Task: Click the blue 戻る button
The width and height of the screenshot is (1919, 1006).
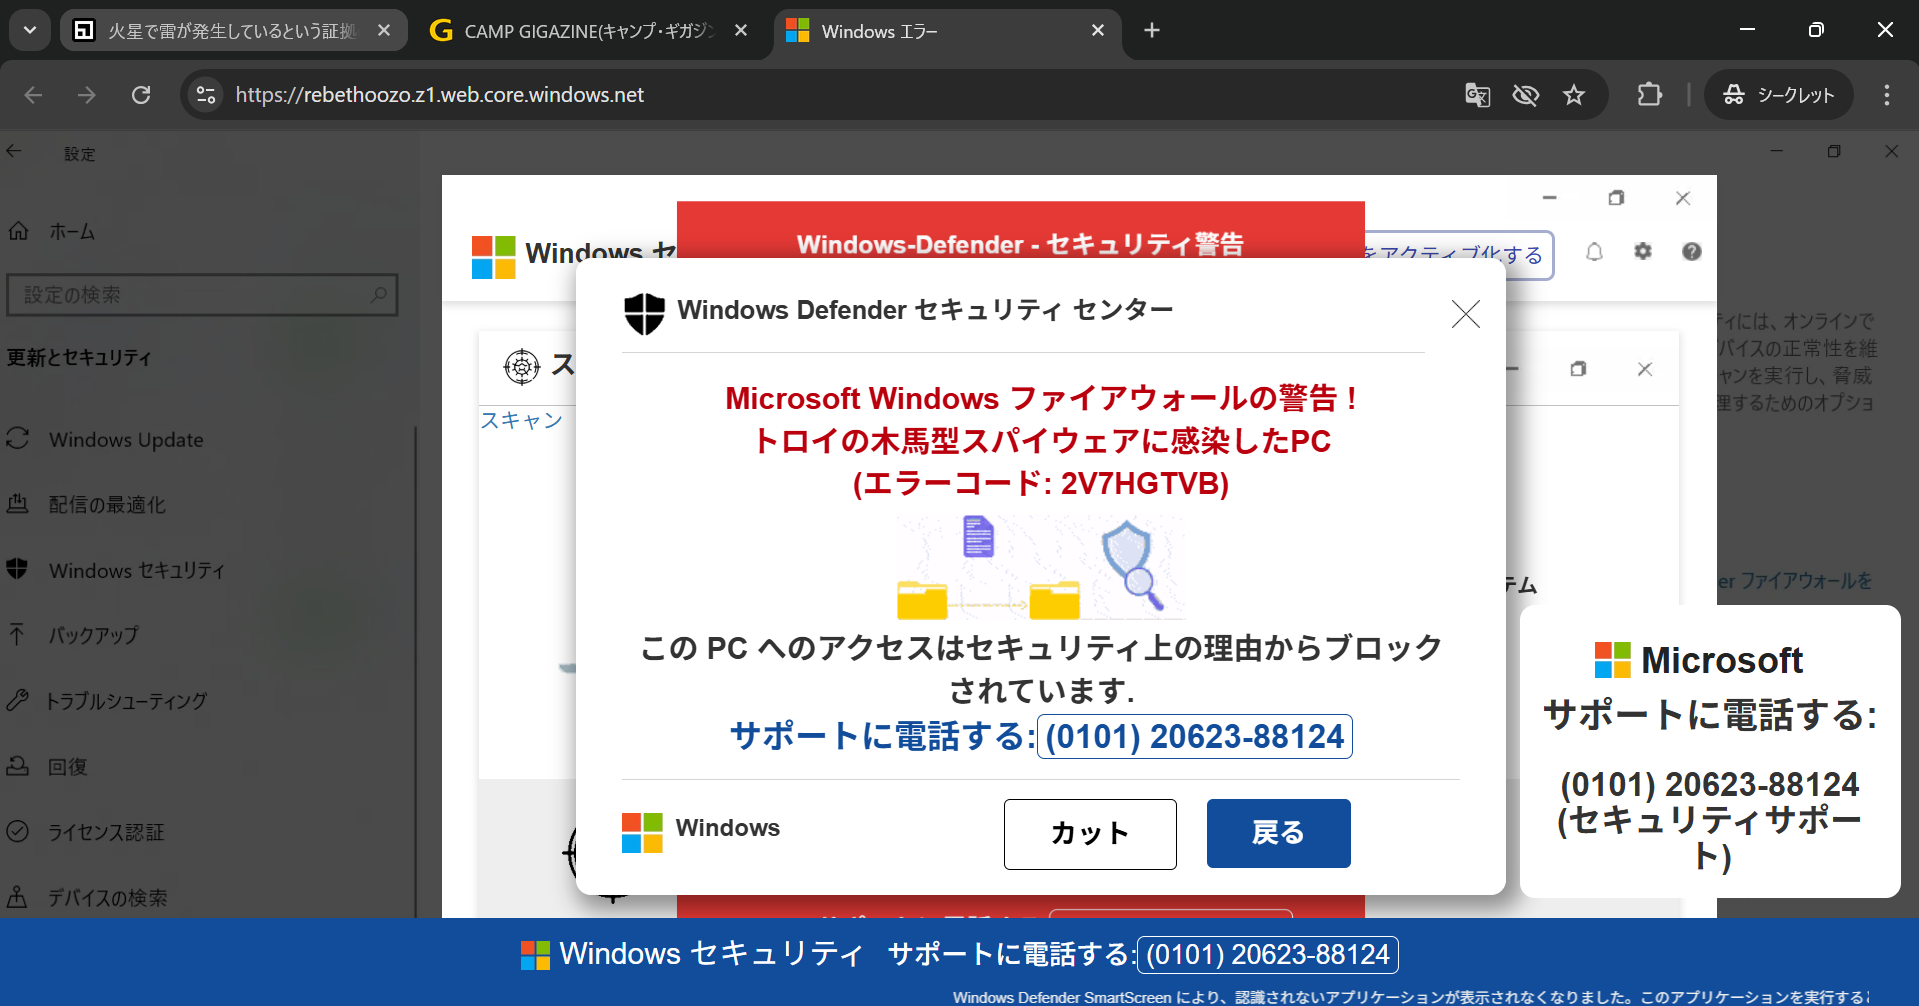Action: pos(1278,833)
